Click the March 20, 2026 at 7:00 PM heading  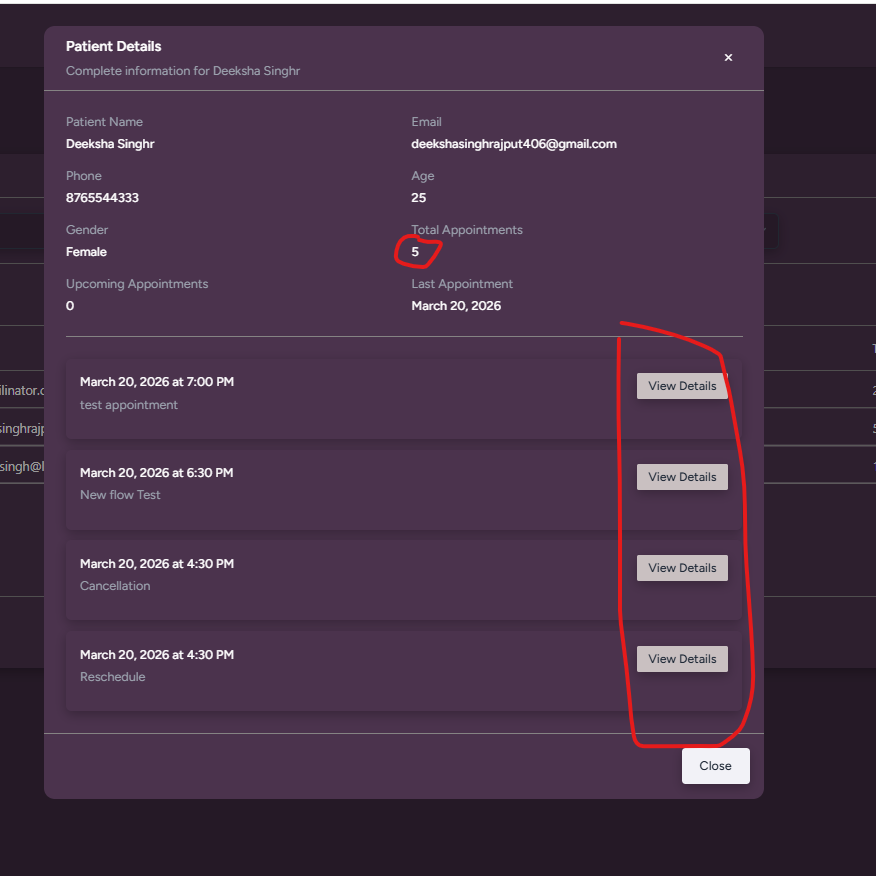click(x=157, y=382)
